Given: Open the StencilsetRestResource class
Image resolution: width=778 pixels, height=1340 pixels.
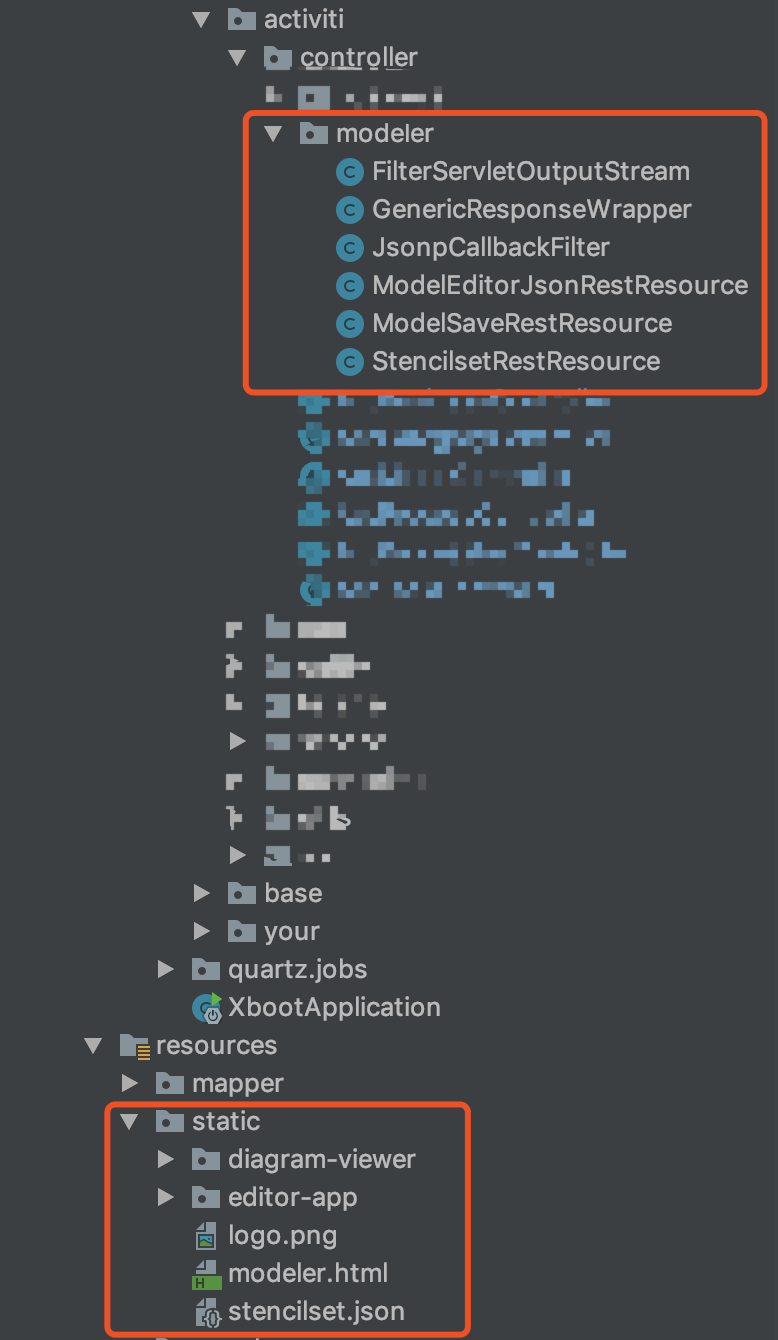Looking at the screenshot, I should click(510, 361).
